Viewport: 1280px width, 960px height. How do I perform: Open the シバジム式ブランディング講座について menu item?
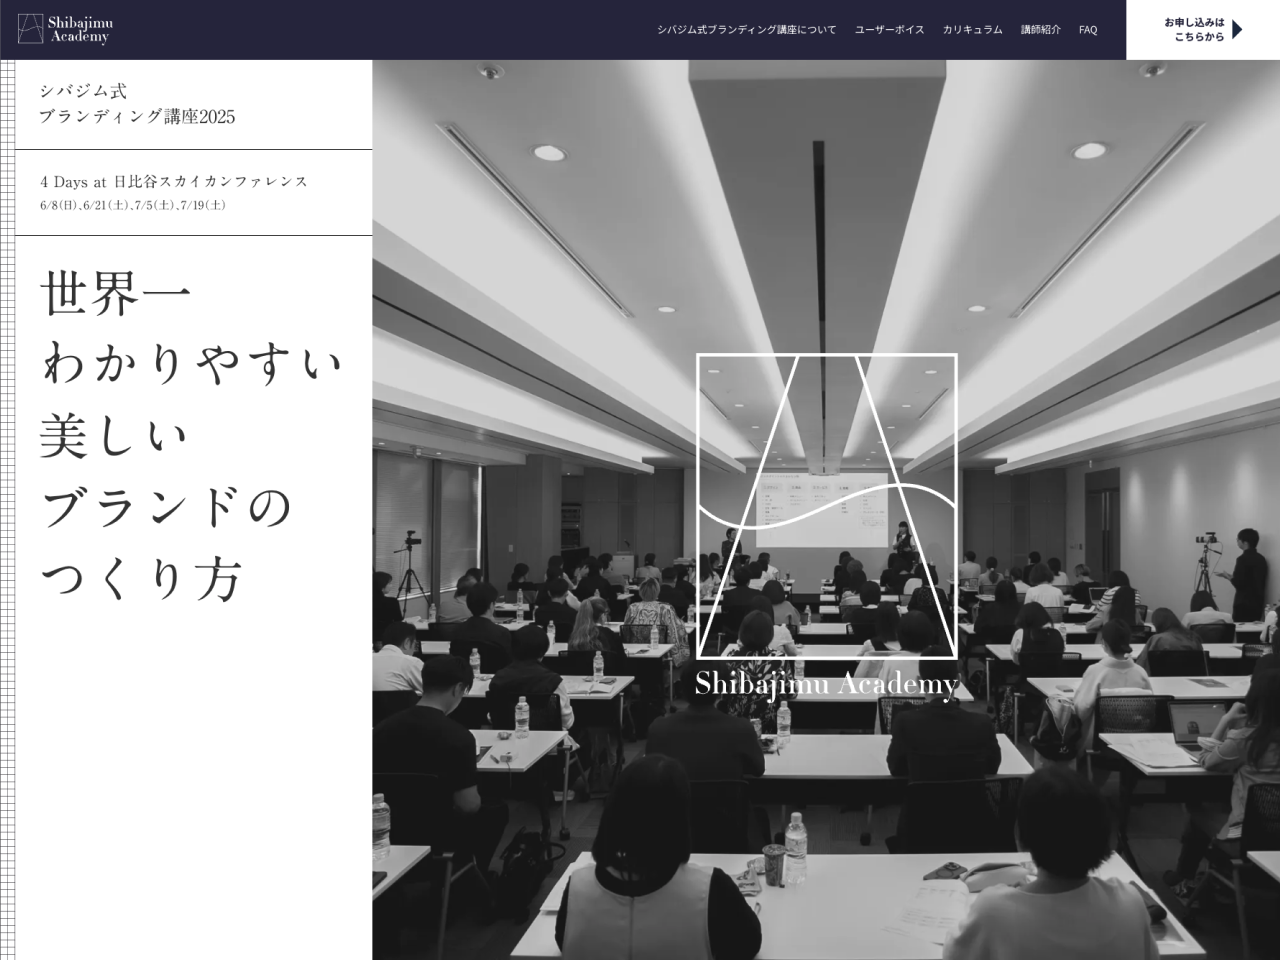[747, 30]
